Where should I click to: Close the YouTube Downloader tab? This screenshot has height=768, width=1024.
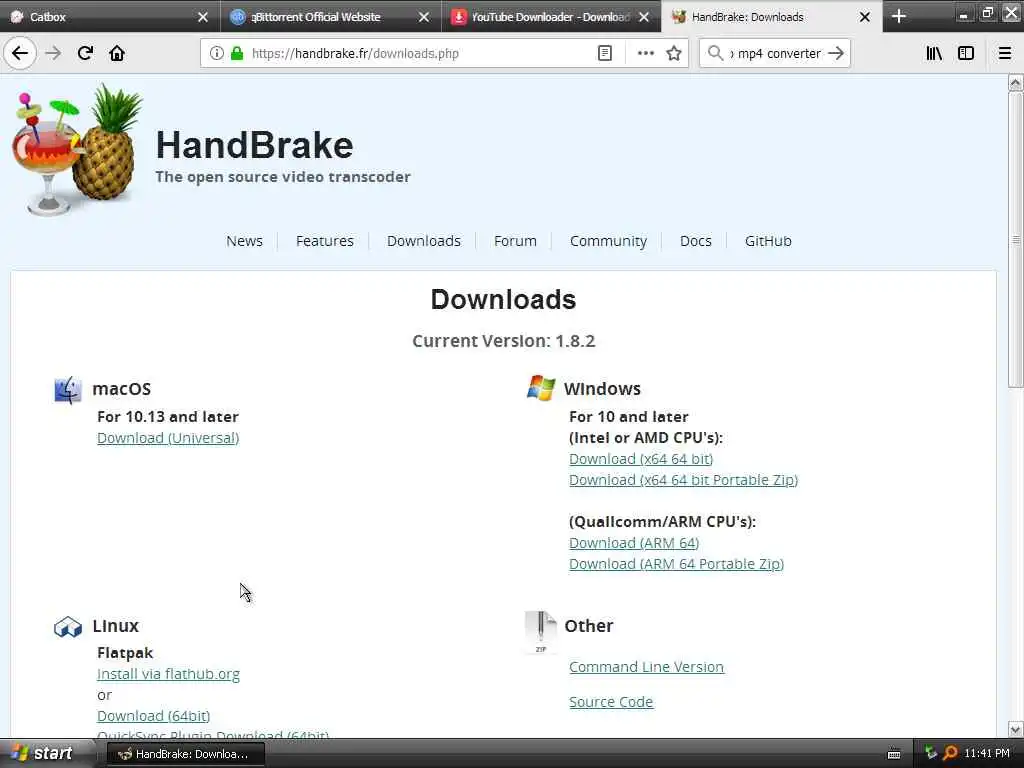point(644,17)
